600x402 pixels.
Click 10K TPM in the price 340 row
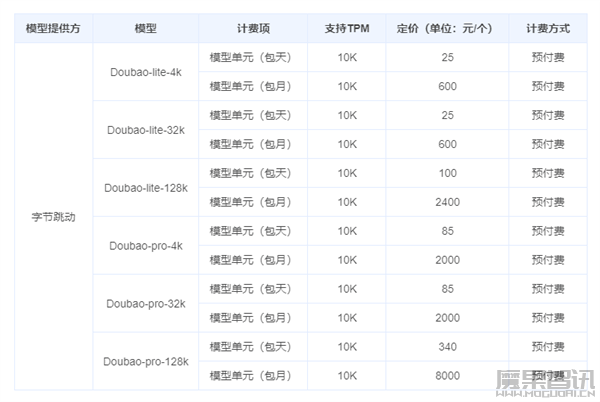click(347, 347)
